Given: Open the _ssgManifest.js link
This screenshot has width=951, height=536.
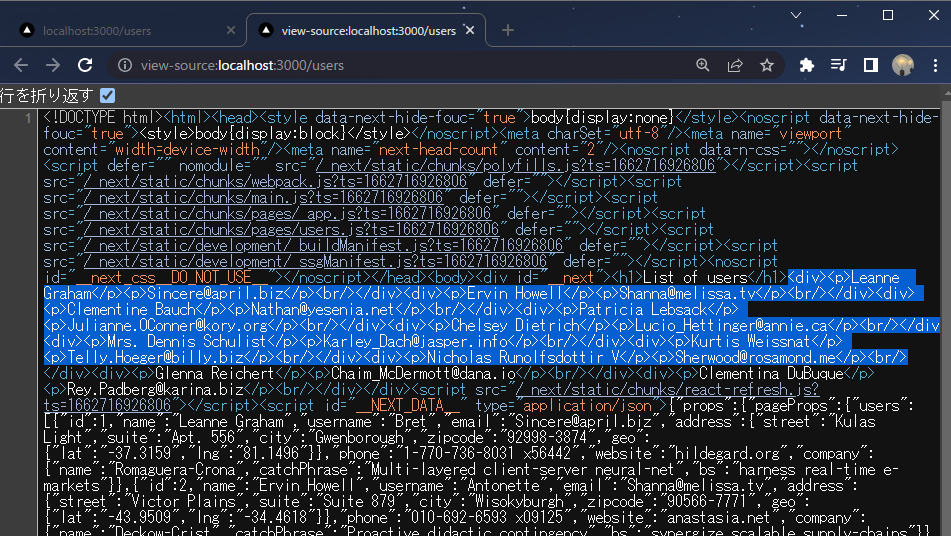Looking at the screenshot, I should coord(315,261).
